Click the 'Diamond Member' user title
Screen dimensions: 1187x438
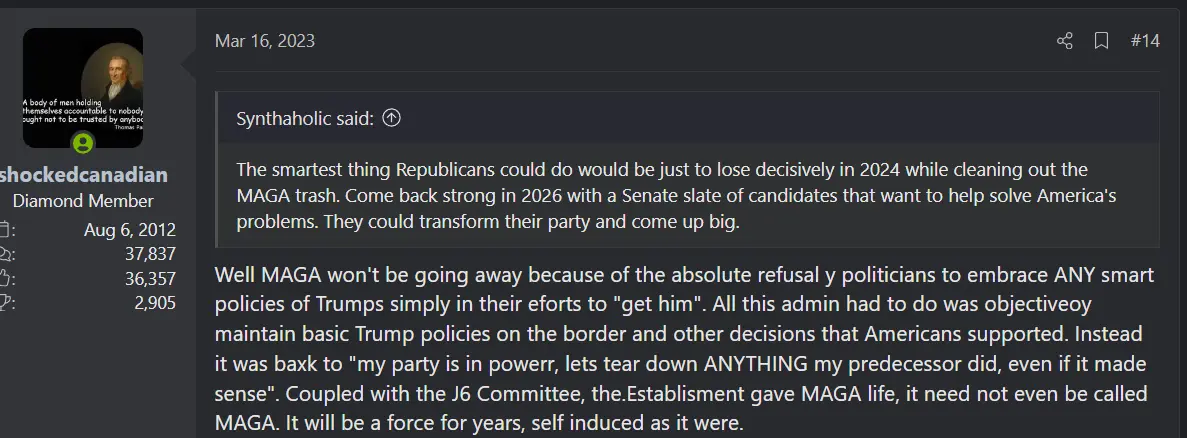click(83, 201)
